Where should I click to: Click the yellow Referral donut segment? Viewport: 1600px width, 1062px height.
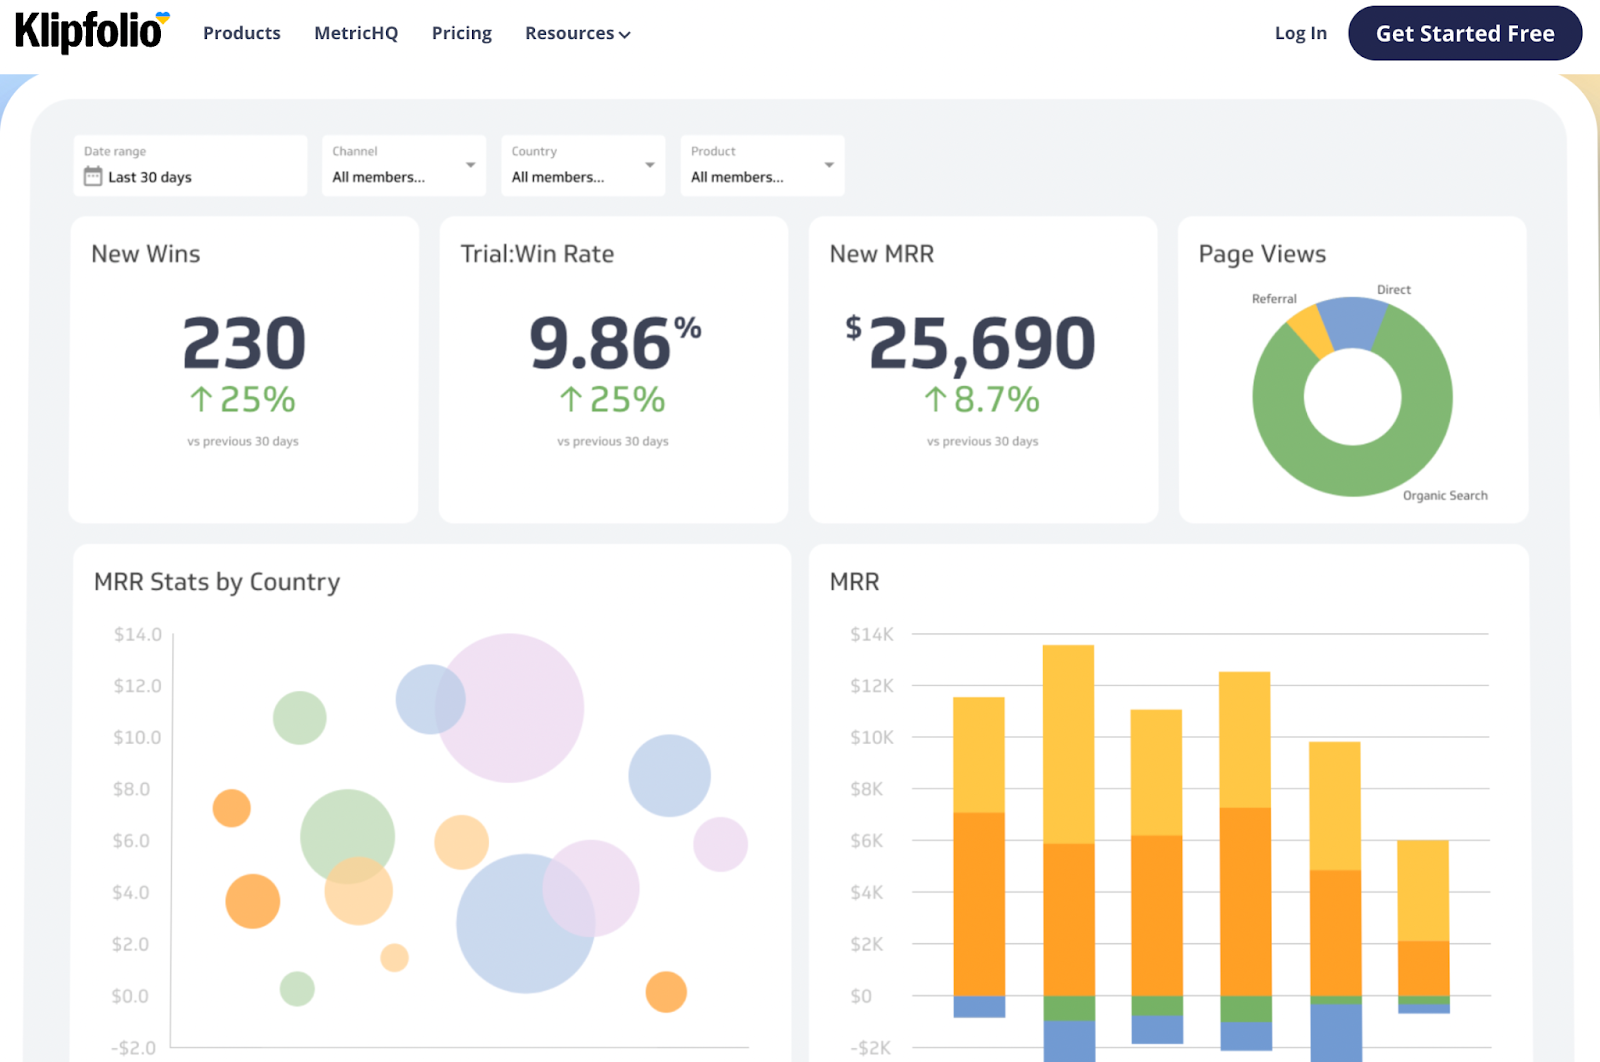point(1311,332)
